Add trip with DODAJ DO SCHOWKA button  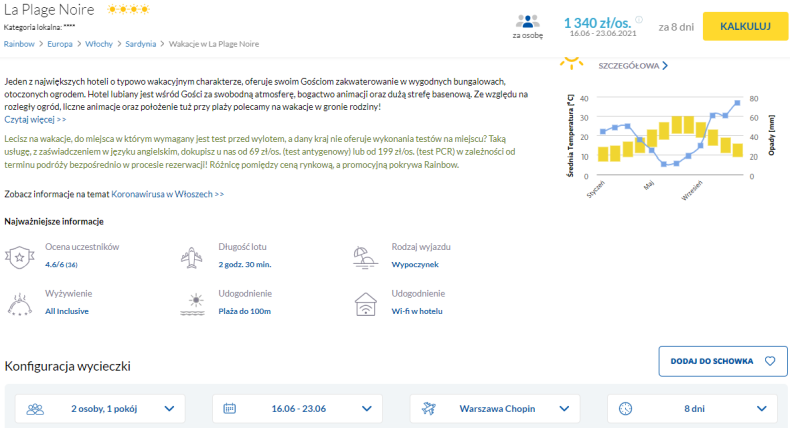(722, 361)
